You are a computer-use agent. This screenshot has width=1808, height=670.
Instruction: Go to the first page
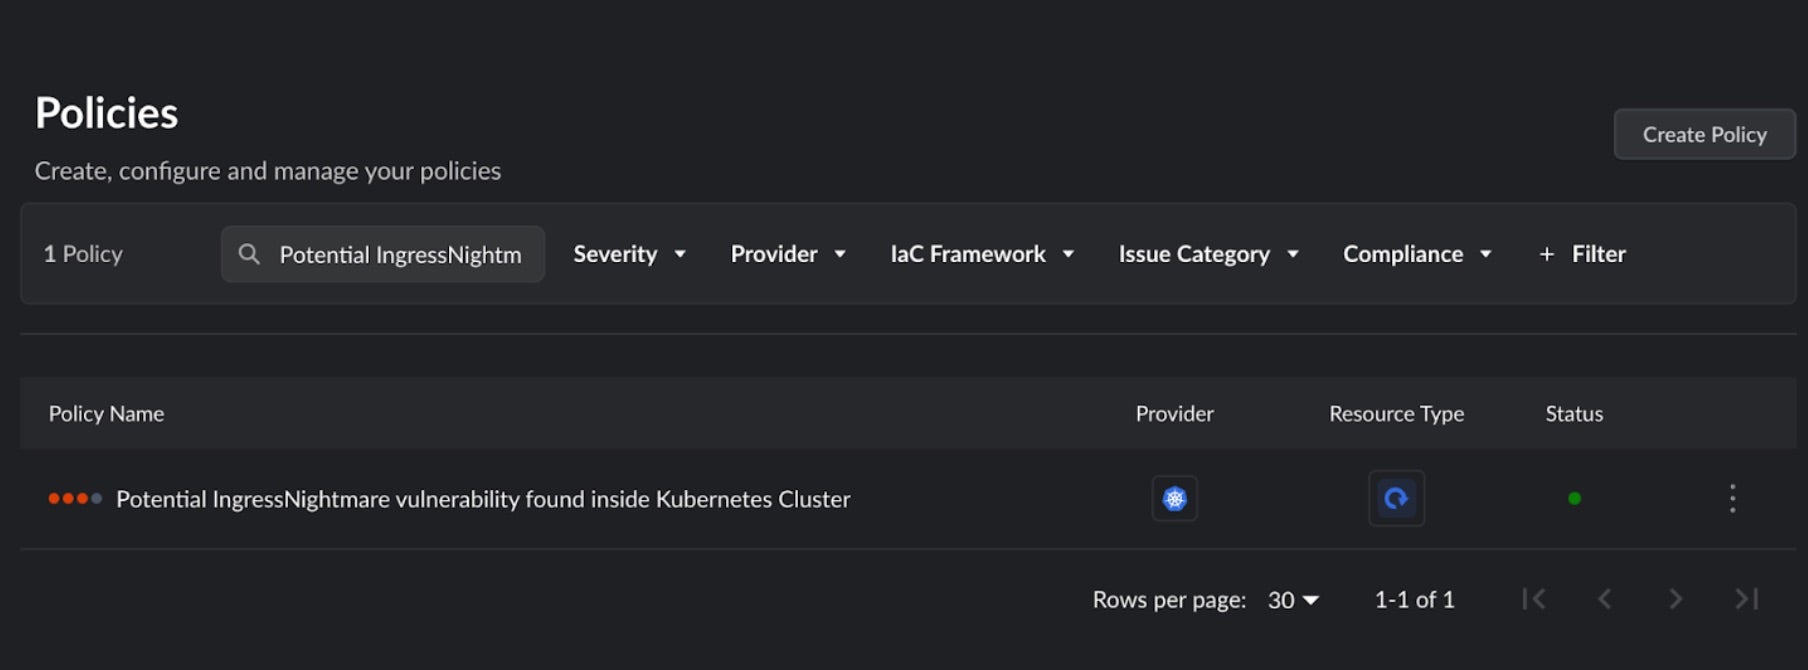(x=1534, y=599)
